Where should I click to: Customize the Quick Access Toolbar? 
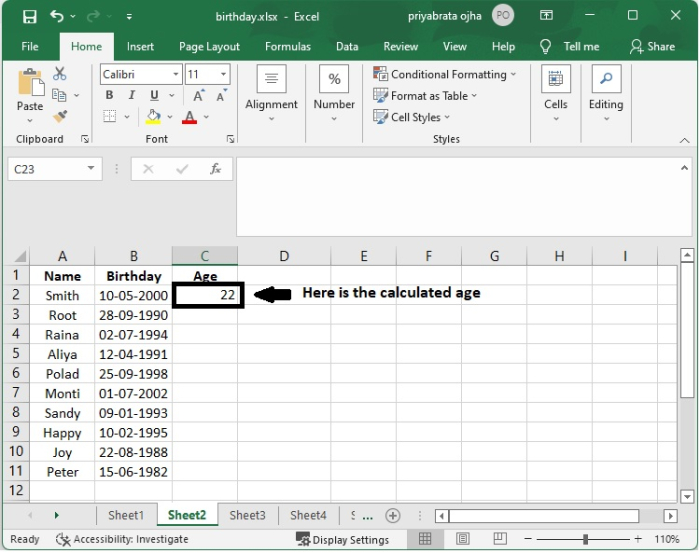click(x=129, y=17)
